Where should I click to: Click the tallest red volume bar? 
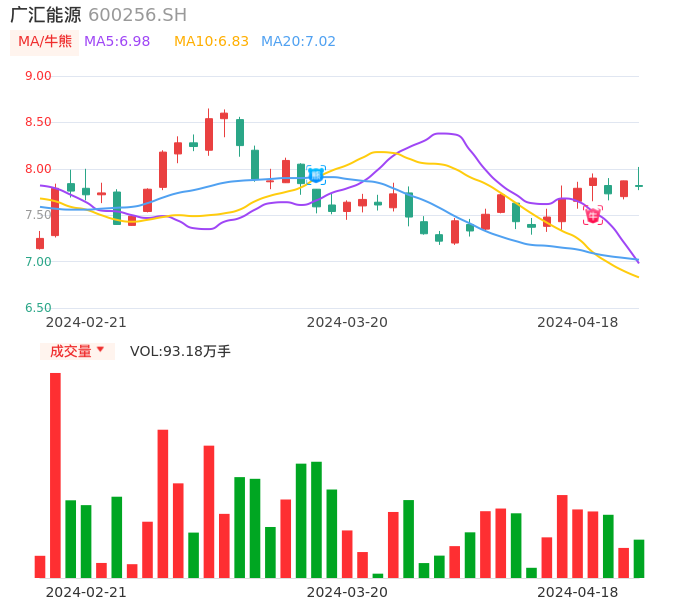55,475
